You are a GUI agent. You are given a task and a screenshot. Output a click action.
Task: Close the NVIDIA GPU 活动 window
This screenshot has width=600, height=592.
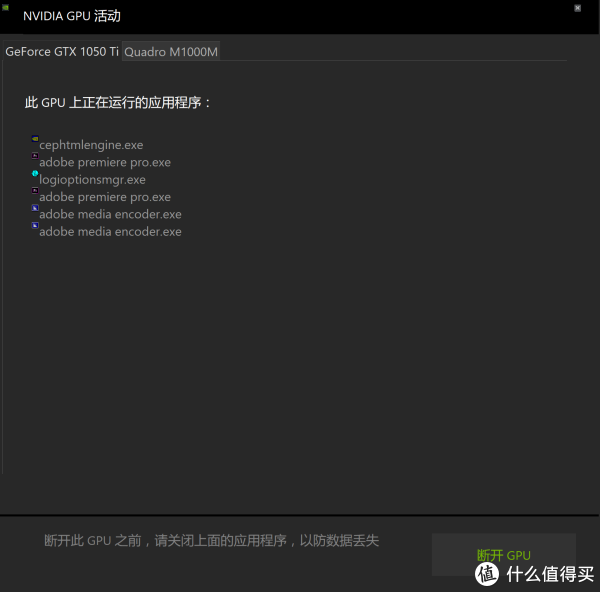(577, 8)
